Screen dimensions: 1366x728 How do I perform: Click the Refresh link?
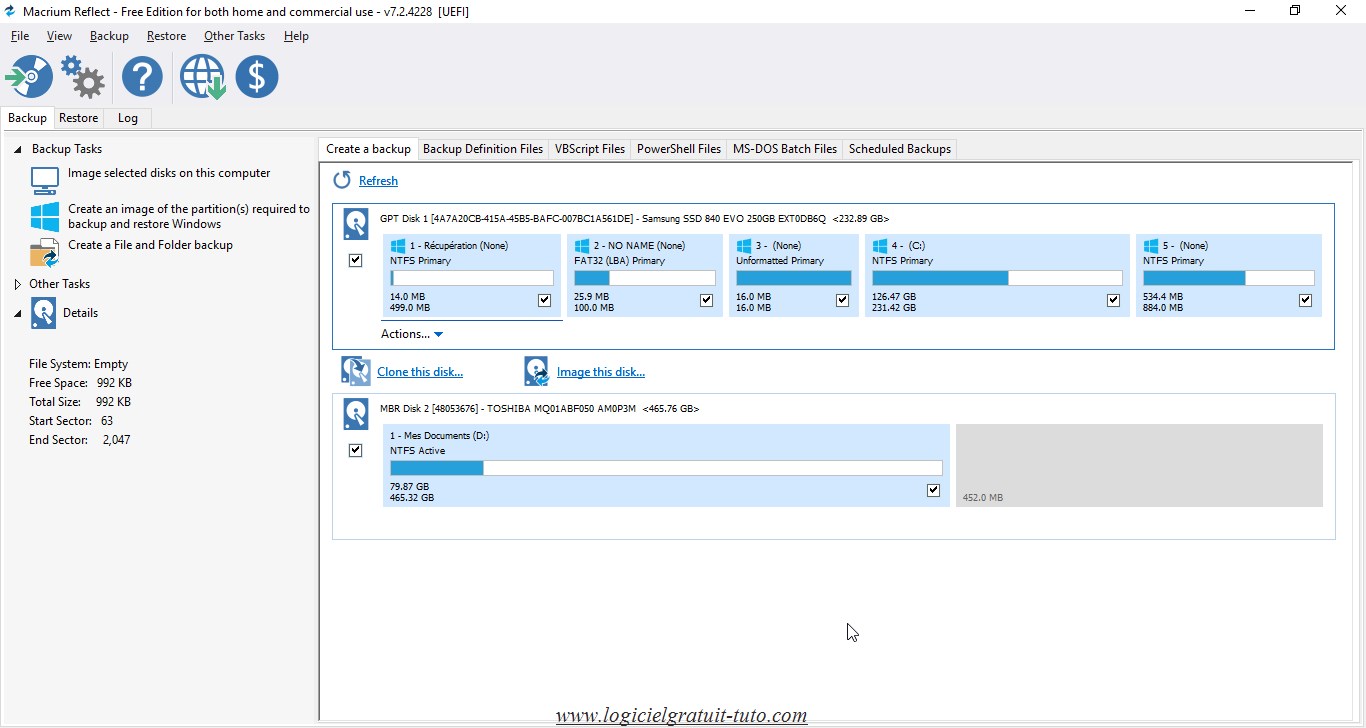pos(378,181)
